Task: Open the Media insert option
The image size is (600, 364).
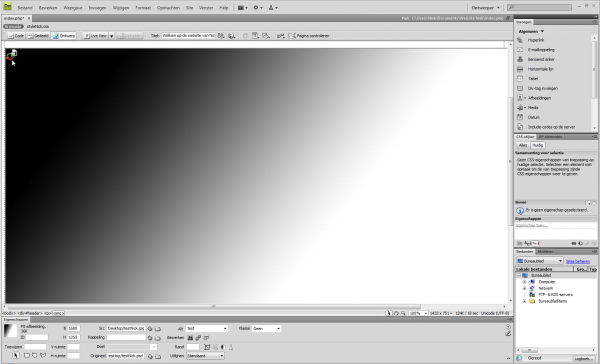Action: pyautogui.click(x=533, y=108)
